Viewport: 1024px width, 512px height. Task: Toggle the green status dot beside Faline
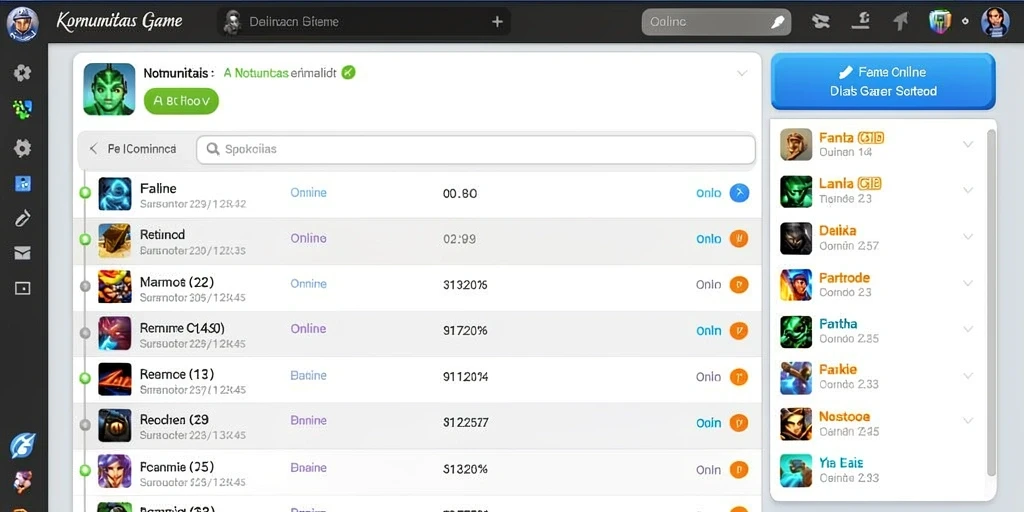click(x=84, y=193)
